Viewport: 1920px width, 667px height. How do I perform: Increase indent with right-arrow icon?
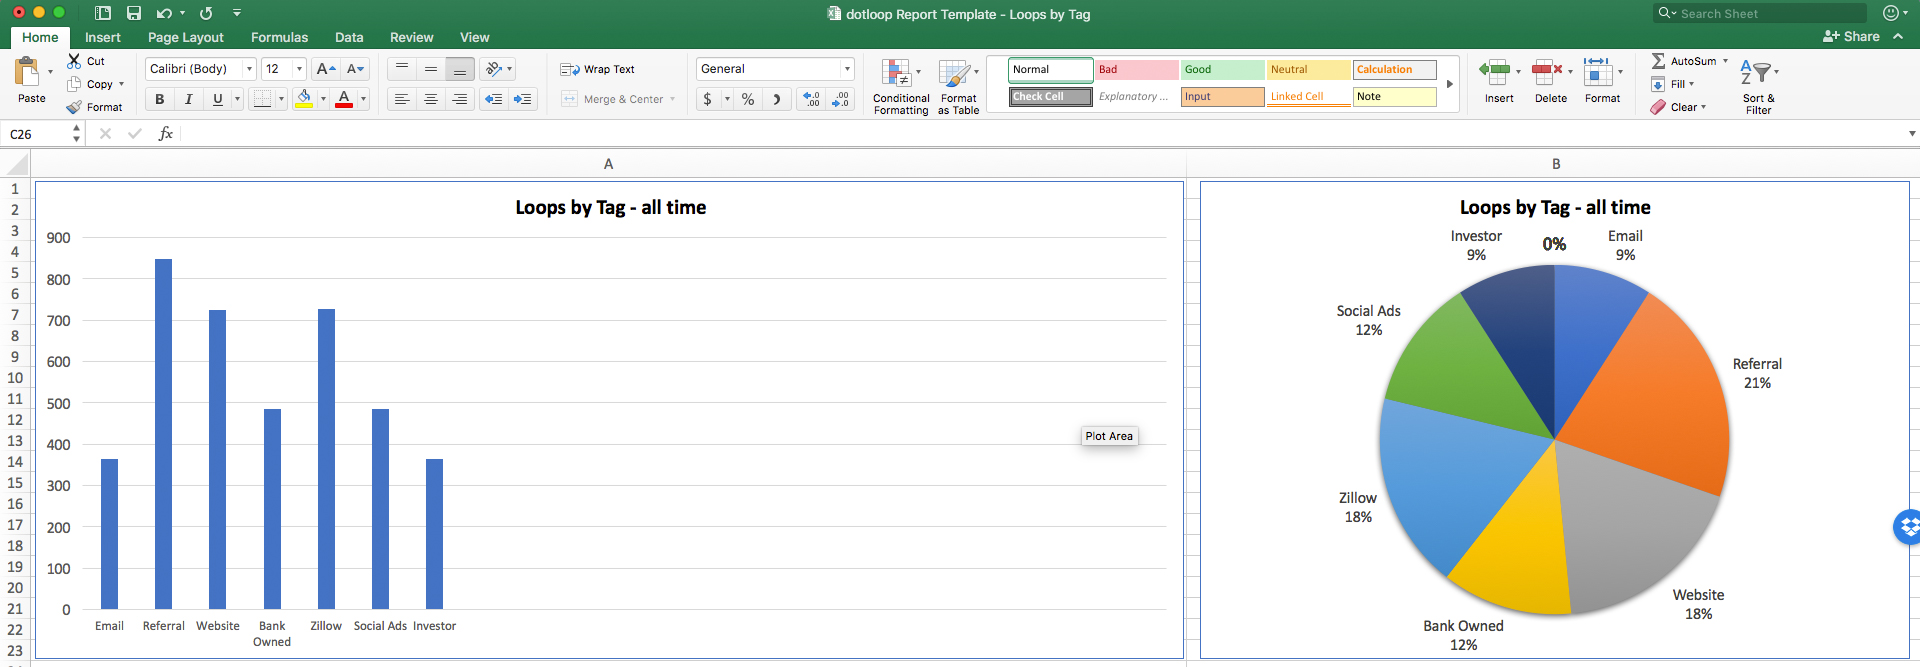(523, 99)
